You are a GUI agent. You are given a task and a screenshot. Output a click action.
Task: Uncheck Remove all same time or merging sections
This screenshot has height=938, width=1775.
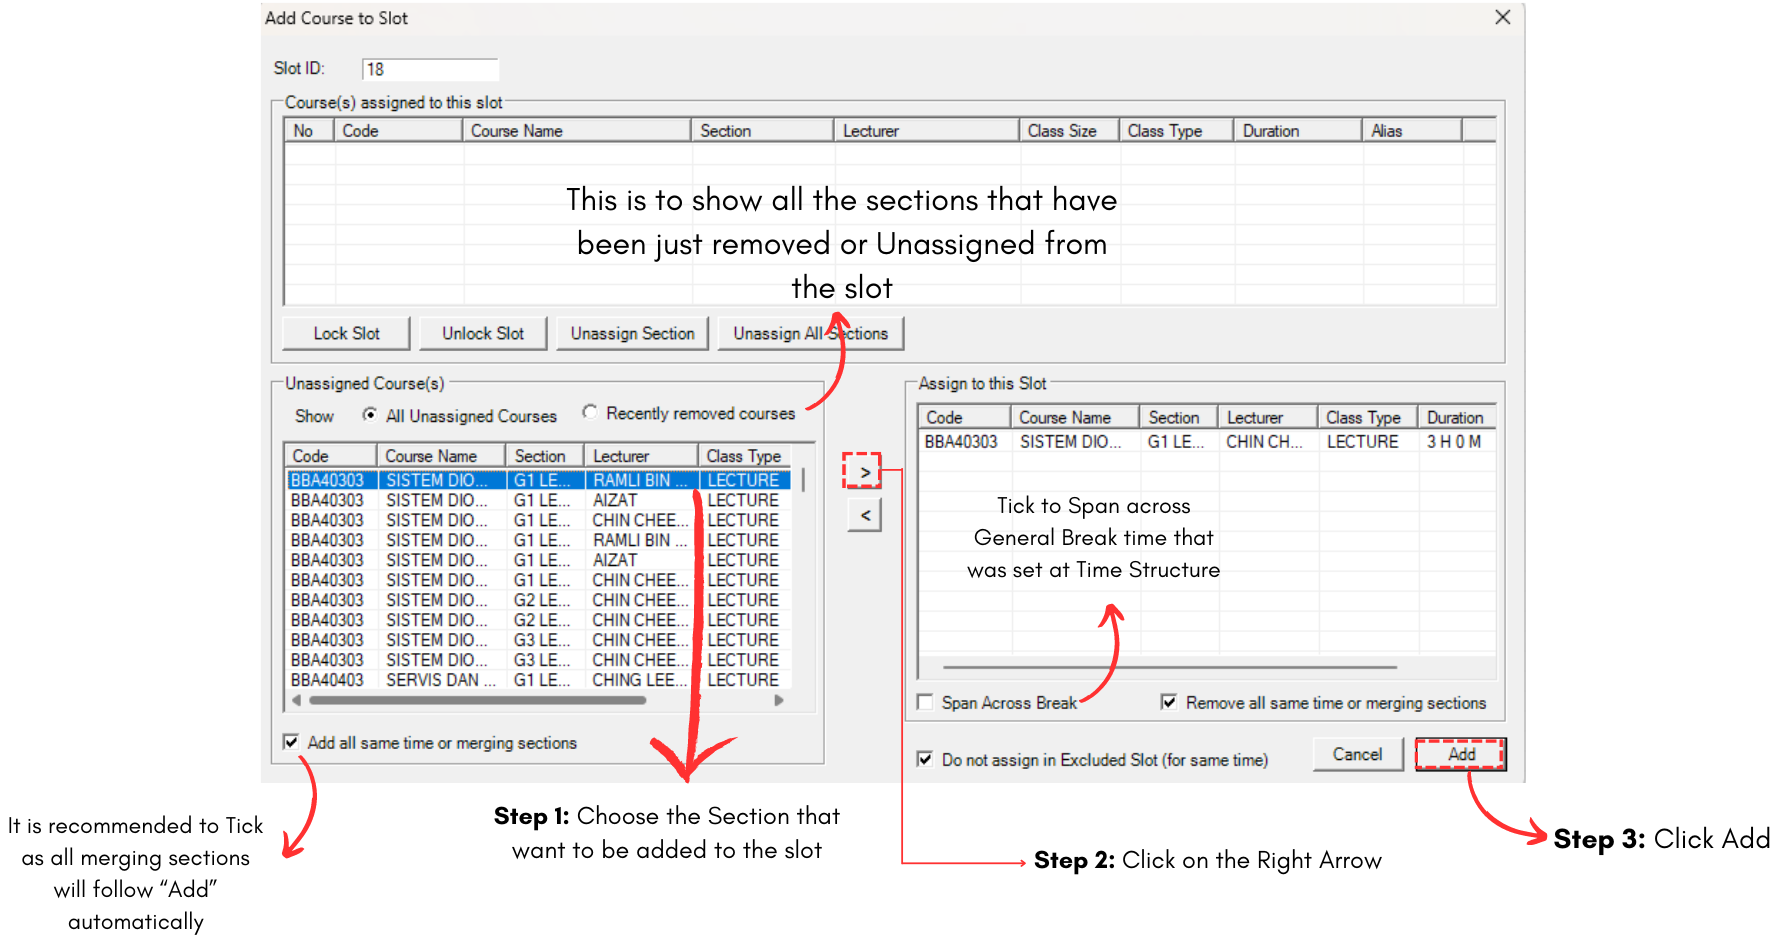[1170, 702]
